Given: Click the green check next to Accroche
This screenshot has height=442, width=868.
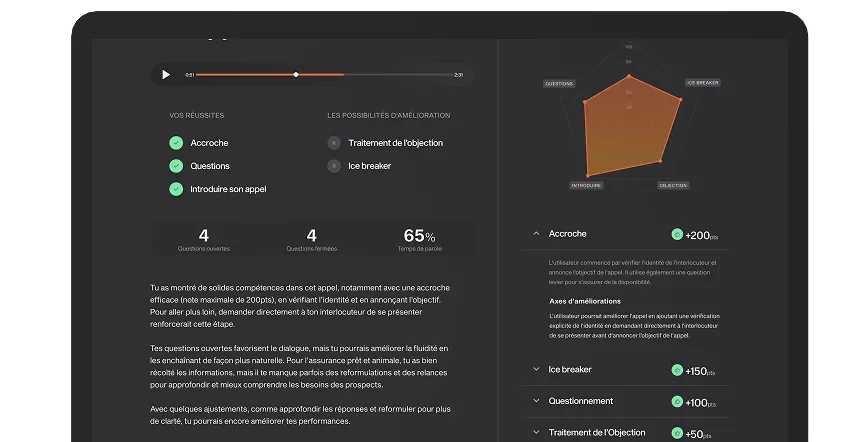Looking at the screenshot, I should point(176,143).
